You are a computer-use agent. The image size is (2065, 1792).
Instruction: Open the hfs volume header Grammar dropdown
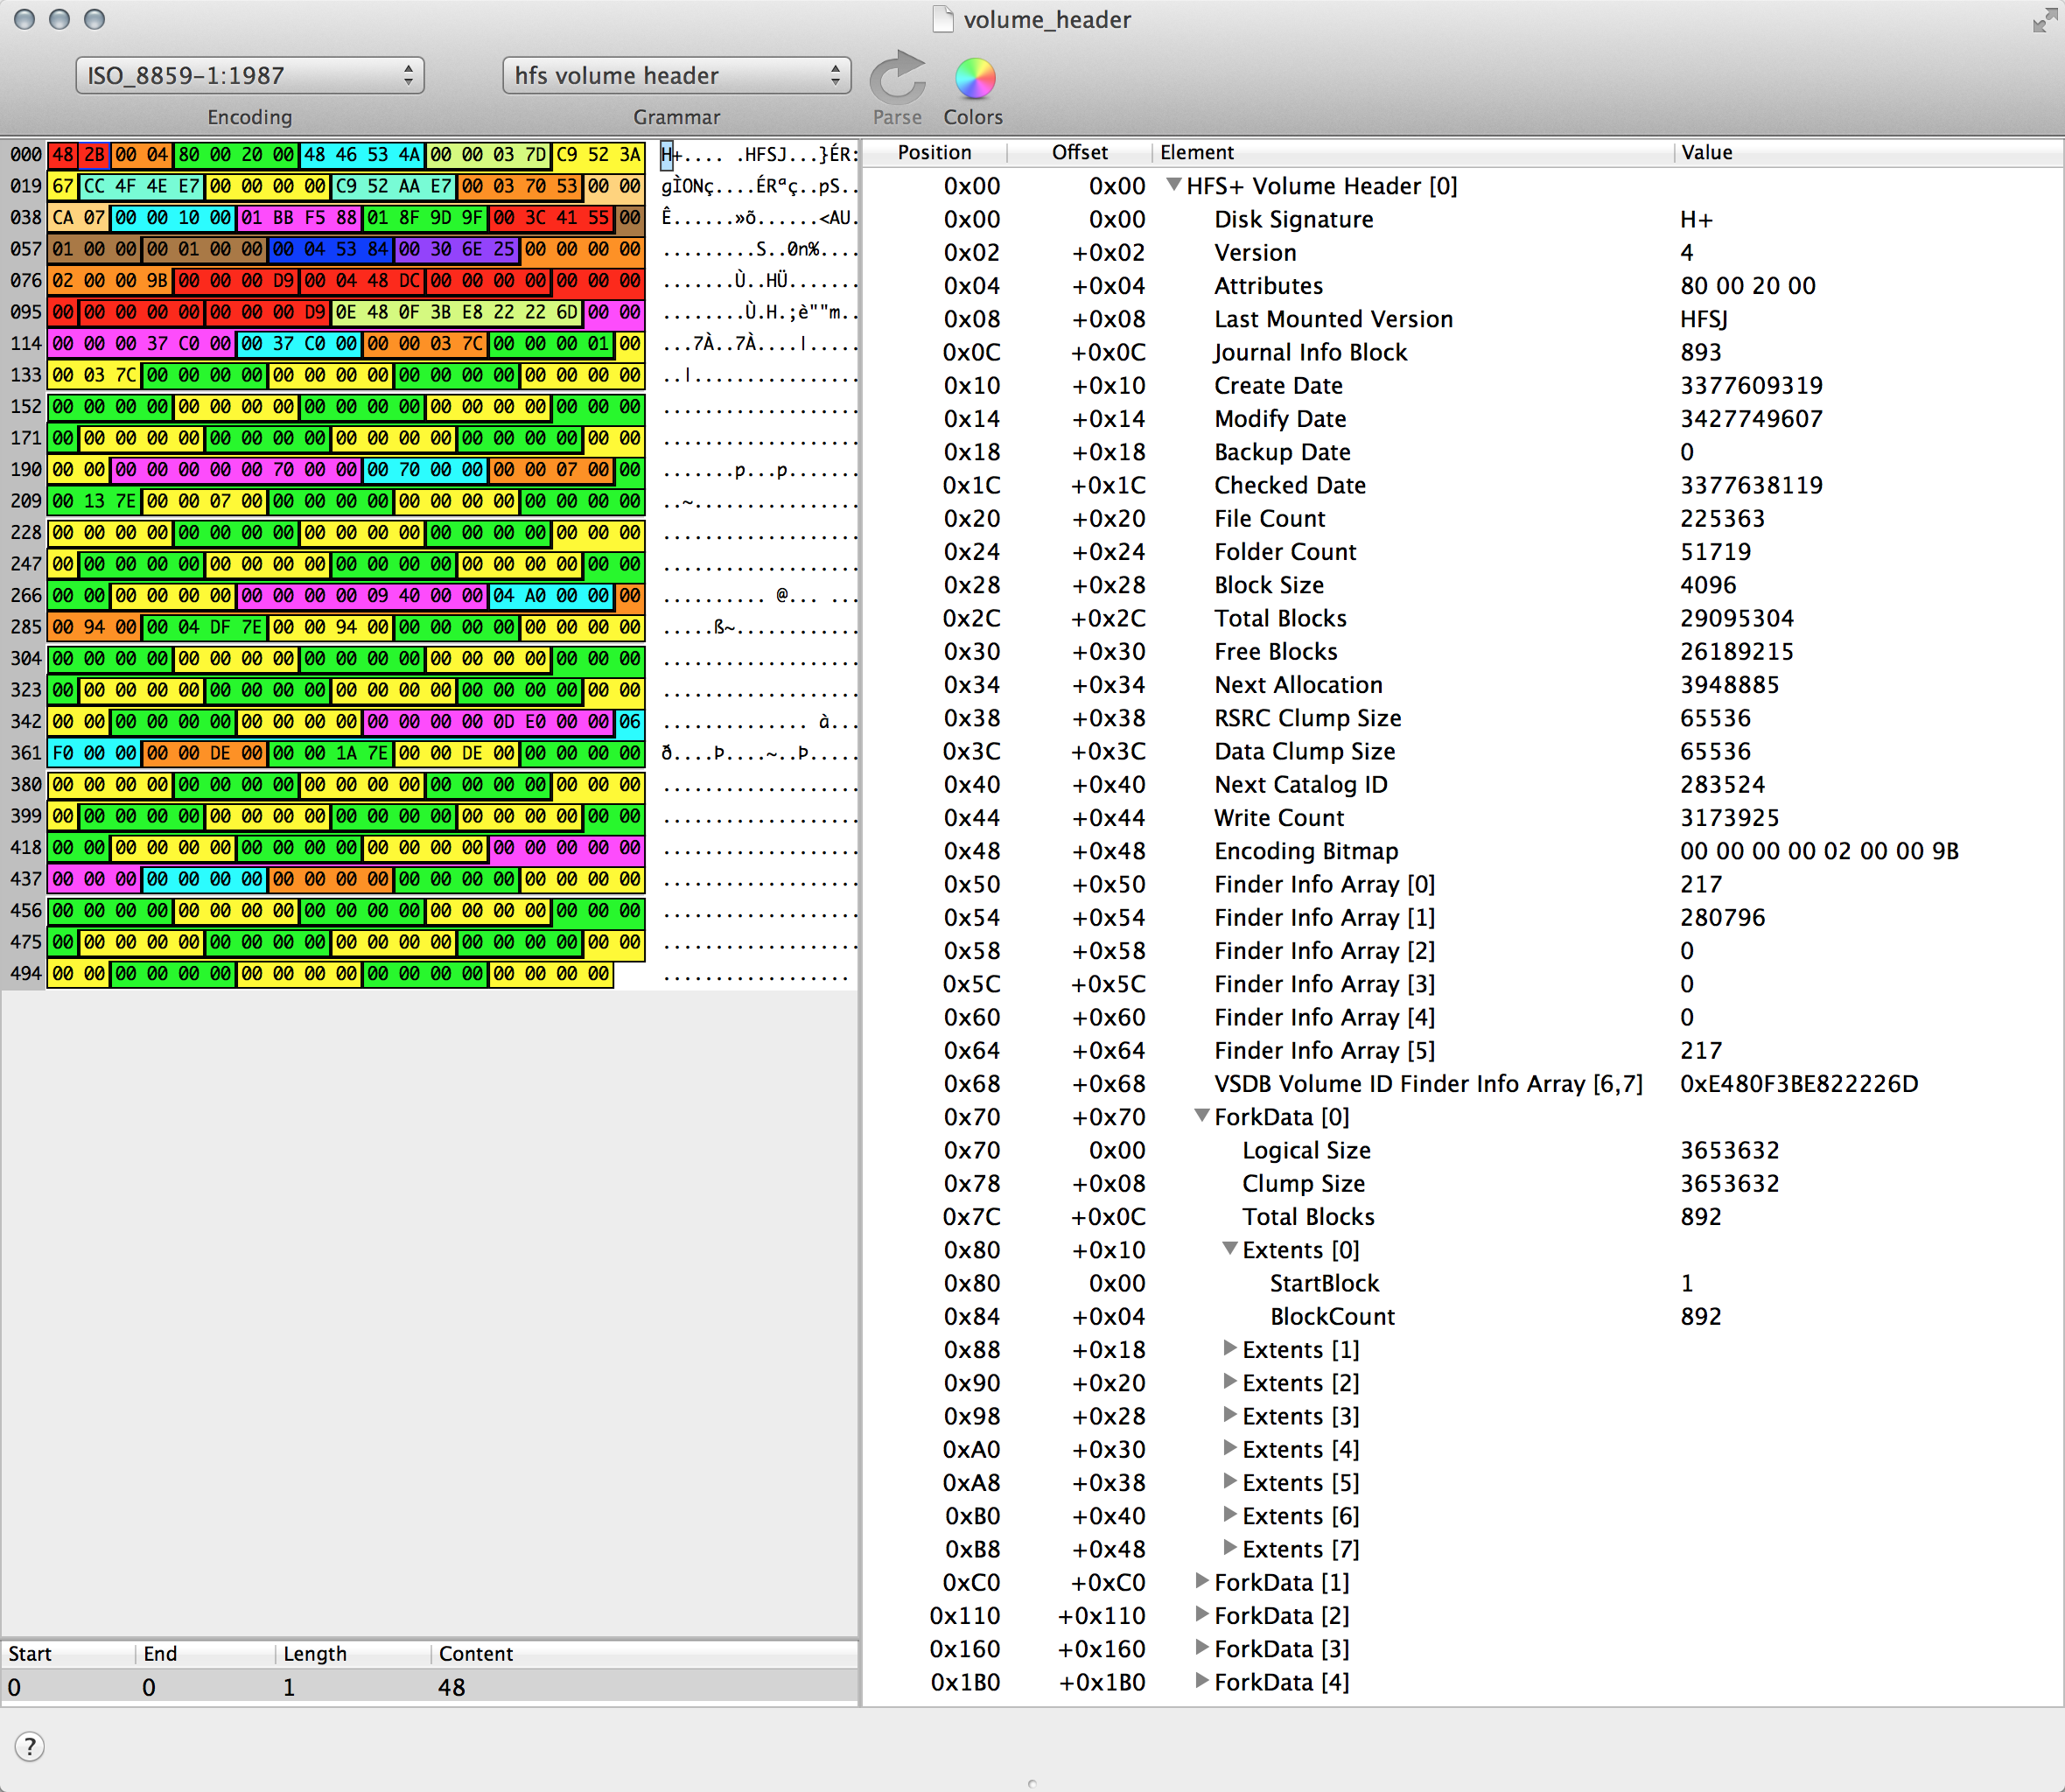pos(676,76)
